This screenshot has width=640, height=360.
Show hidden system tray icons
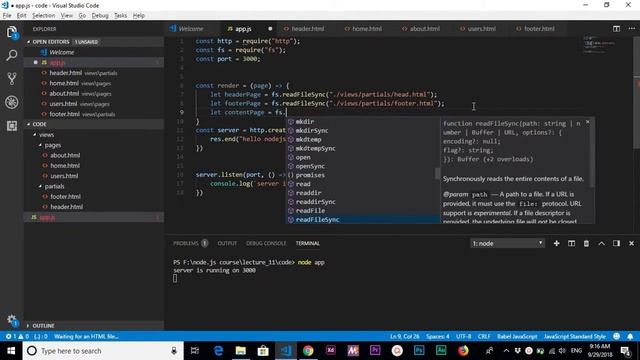pyautogui.click(x=506, y=351)
